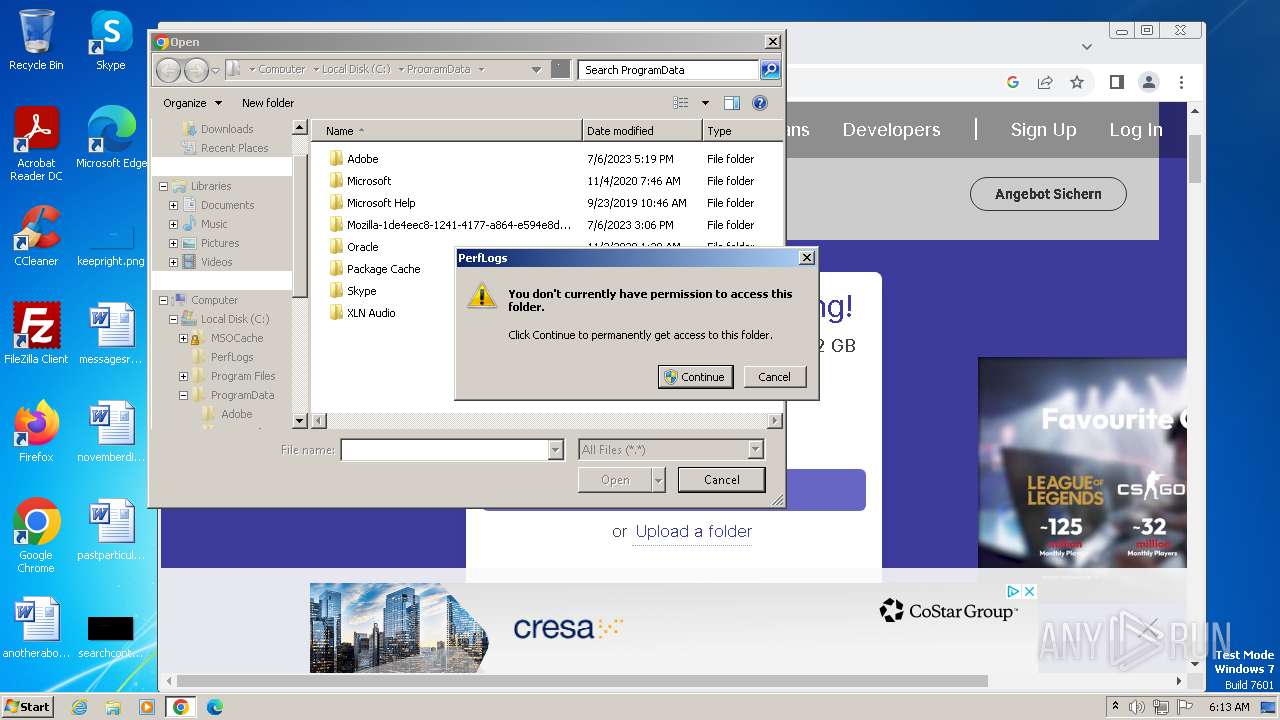Click the search magnifier in Open dialog

770,70
